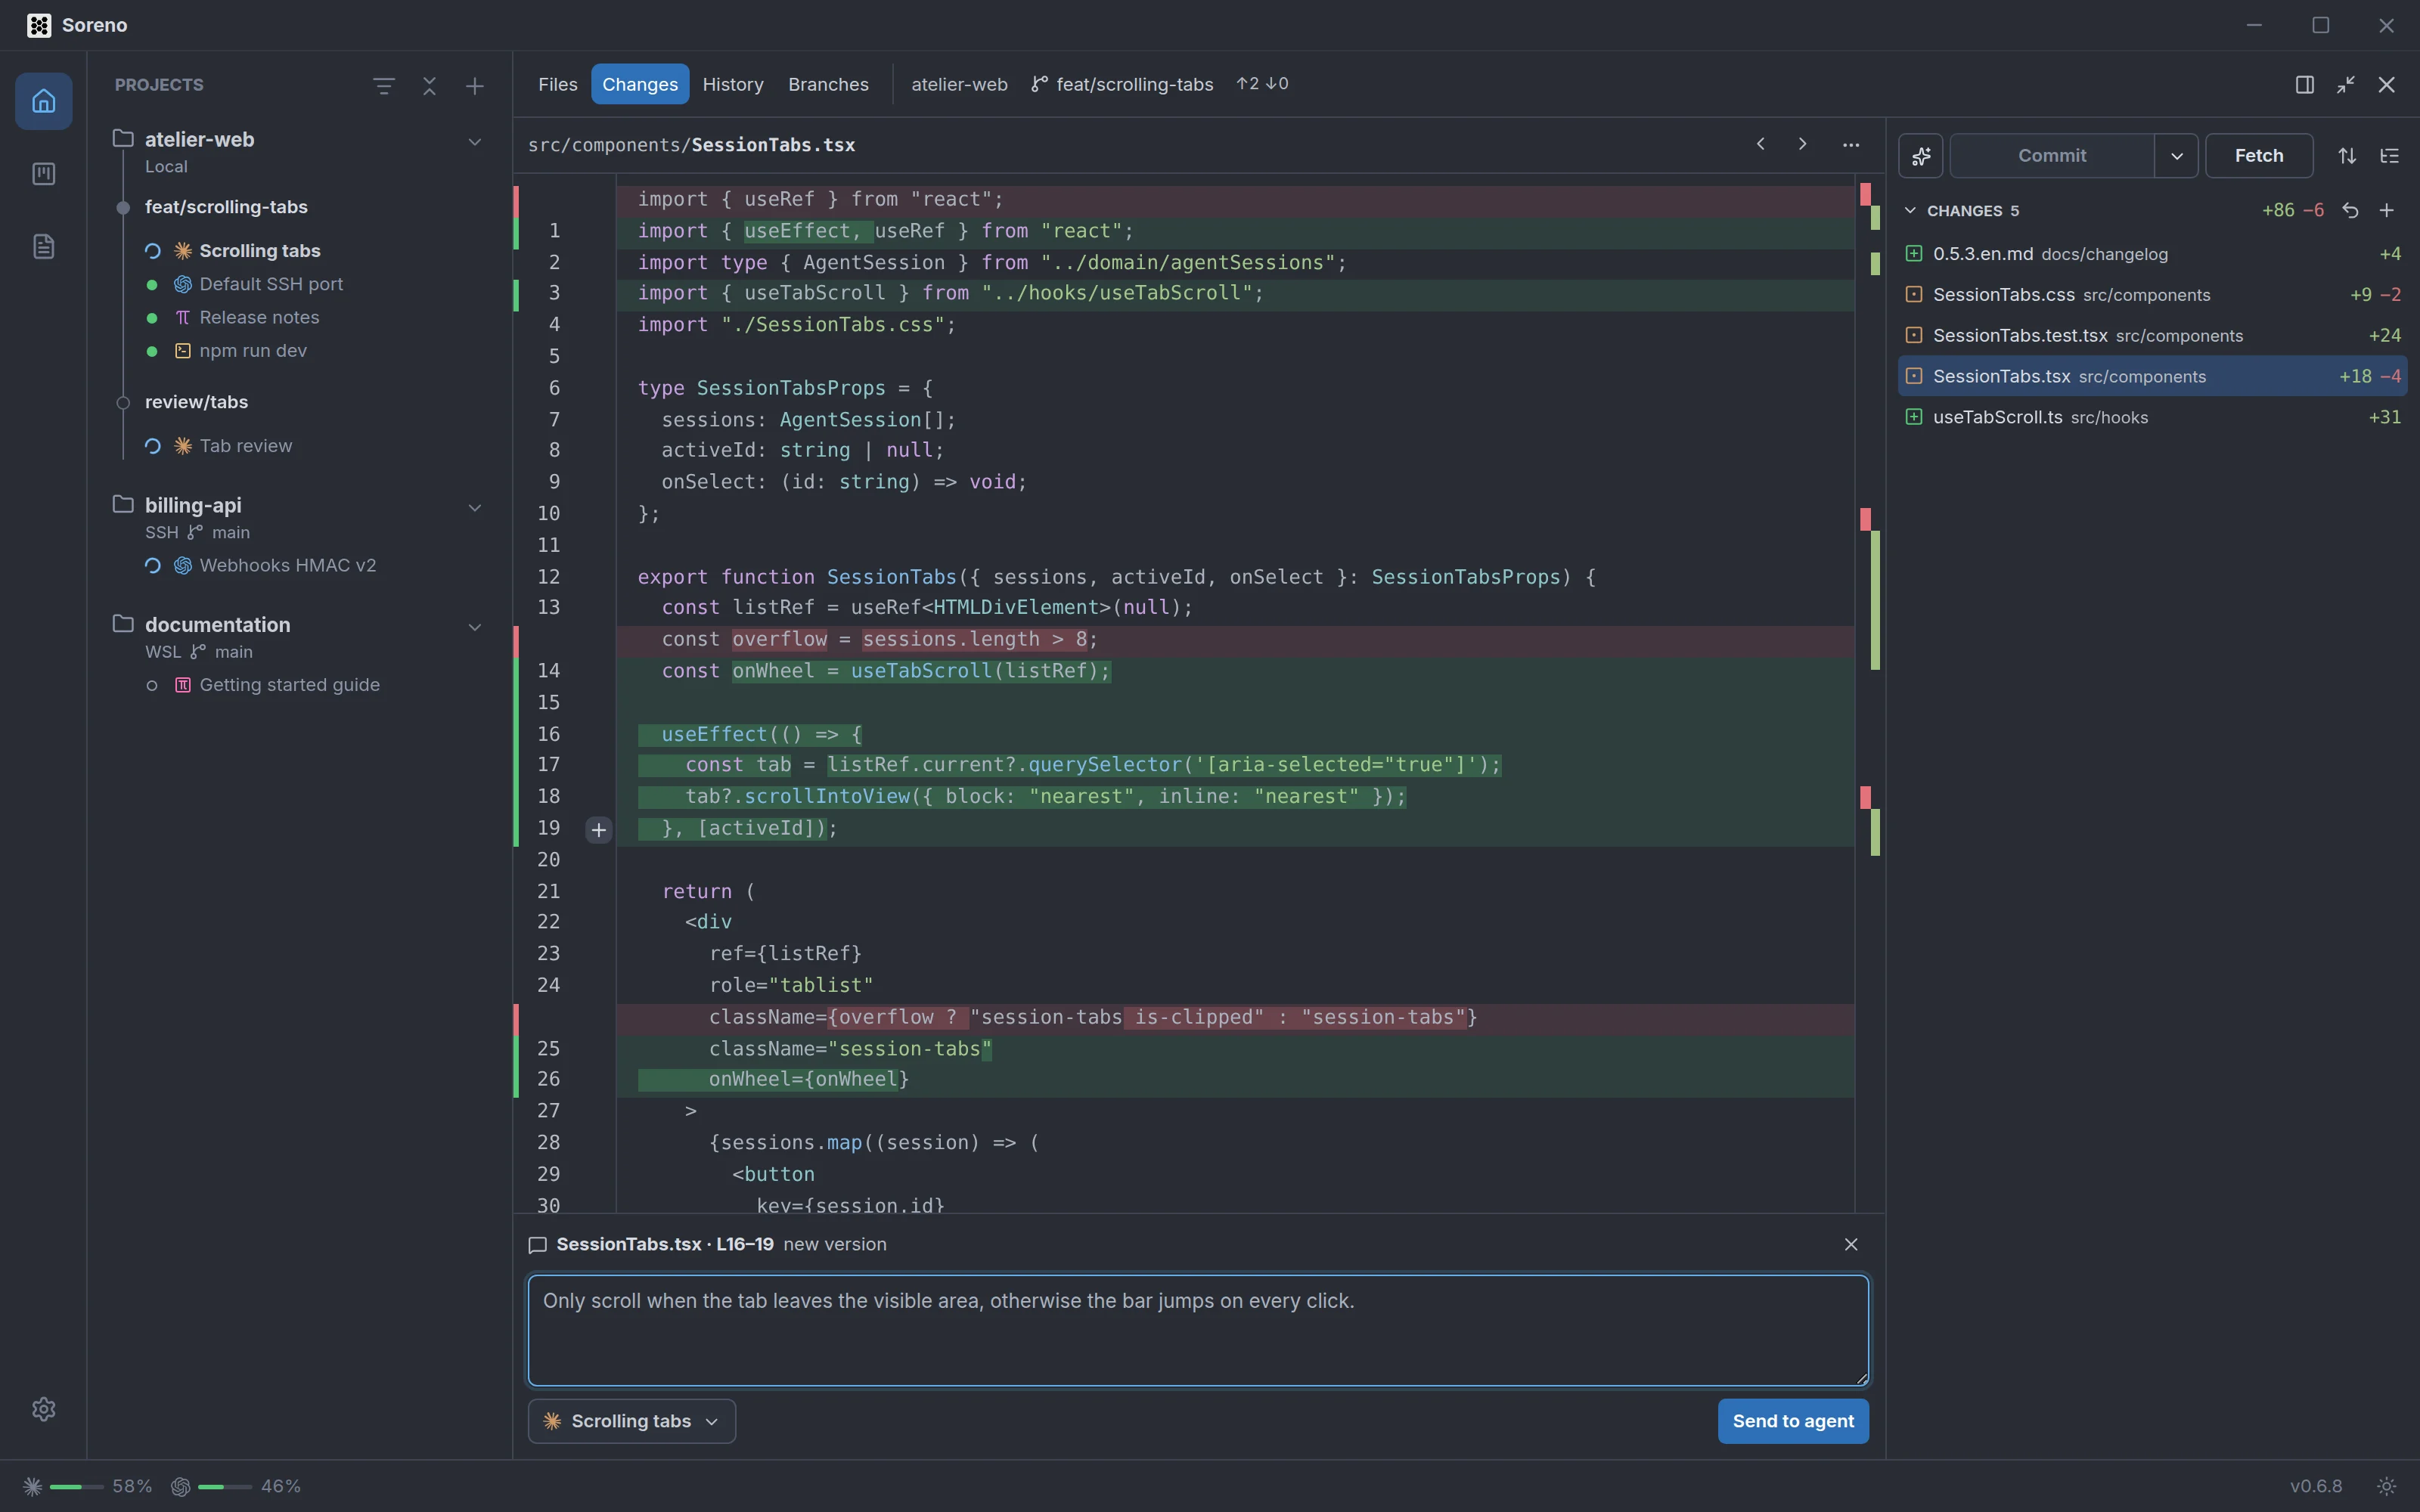Open the documents icon in left sidebar
This screenshot has width=2420, height=1512.
43,246
